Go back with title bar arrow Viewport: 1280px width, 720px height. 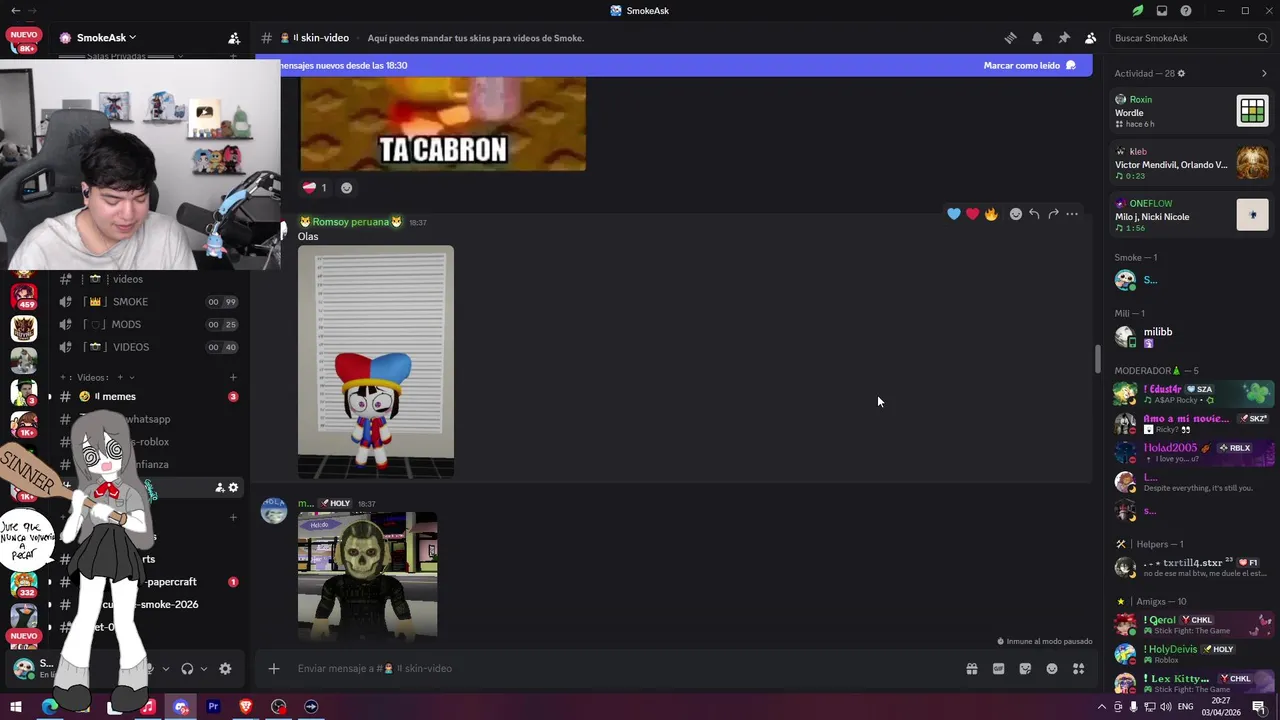[15, 11]
